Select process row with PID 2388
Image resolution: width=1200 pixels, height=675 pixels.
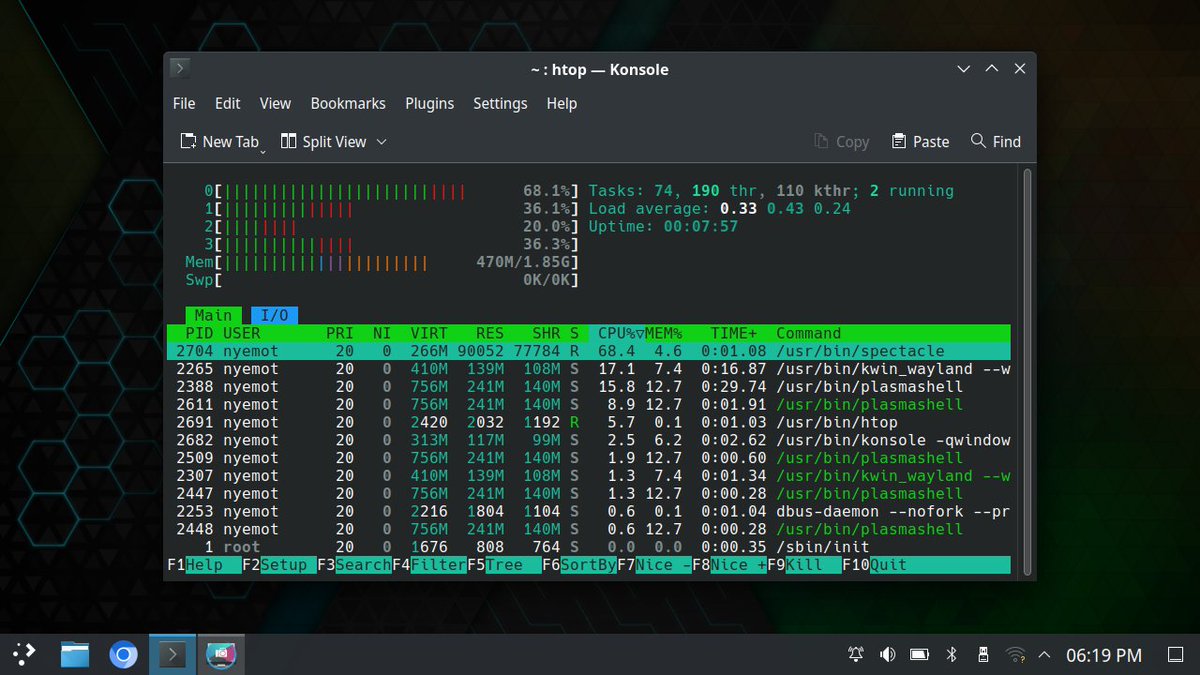pos(588,387)
